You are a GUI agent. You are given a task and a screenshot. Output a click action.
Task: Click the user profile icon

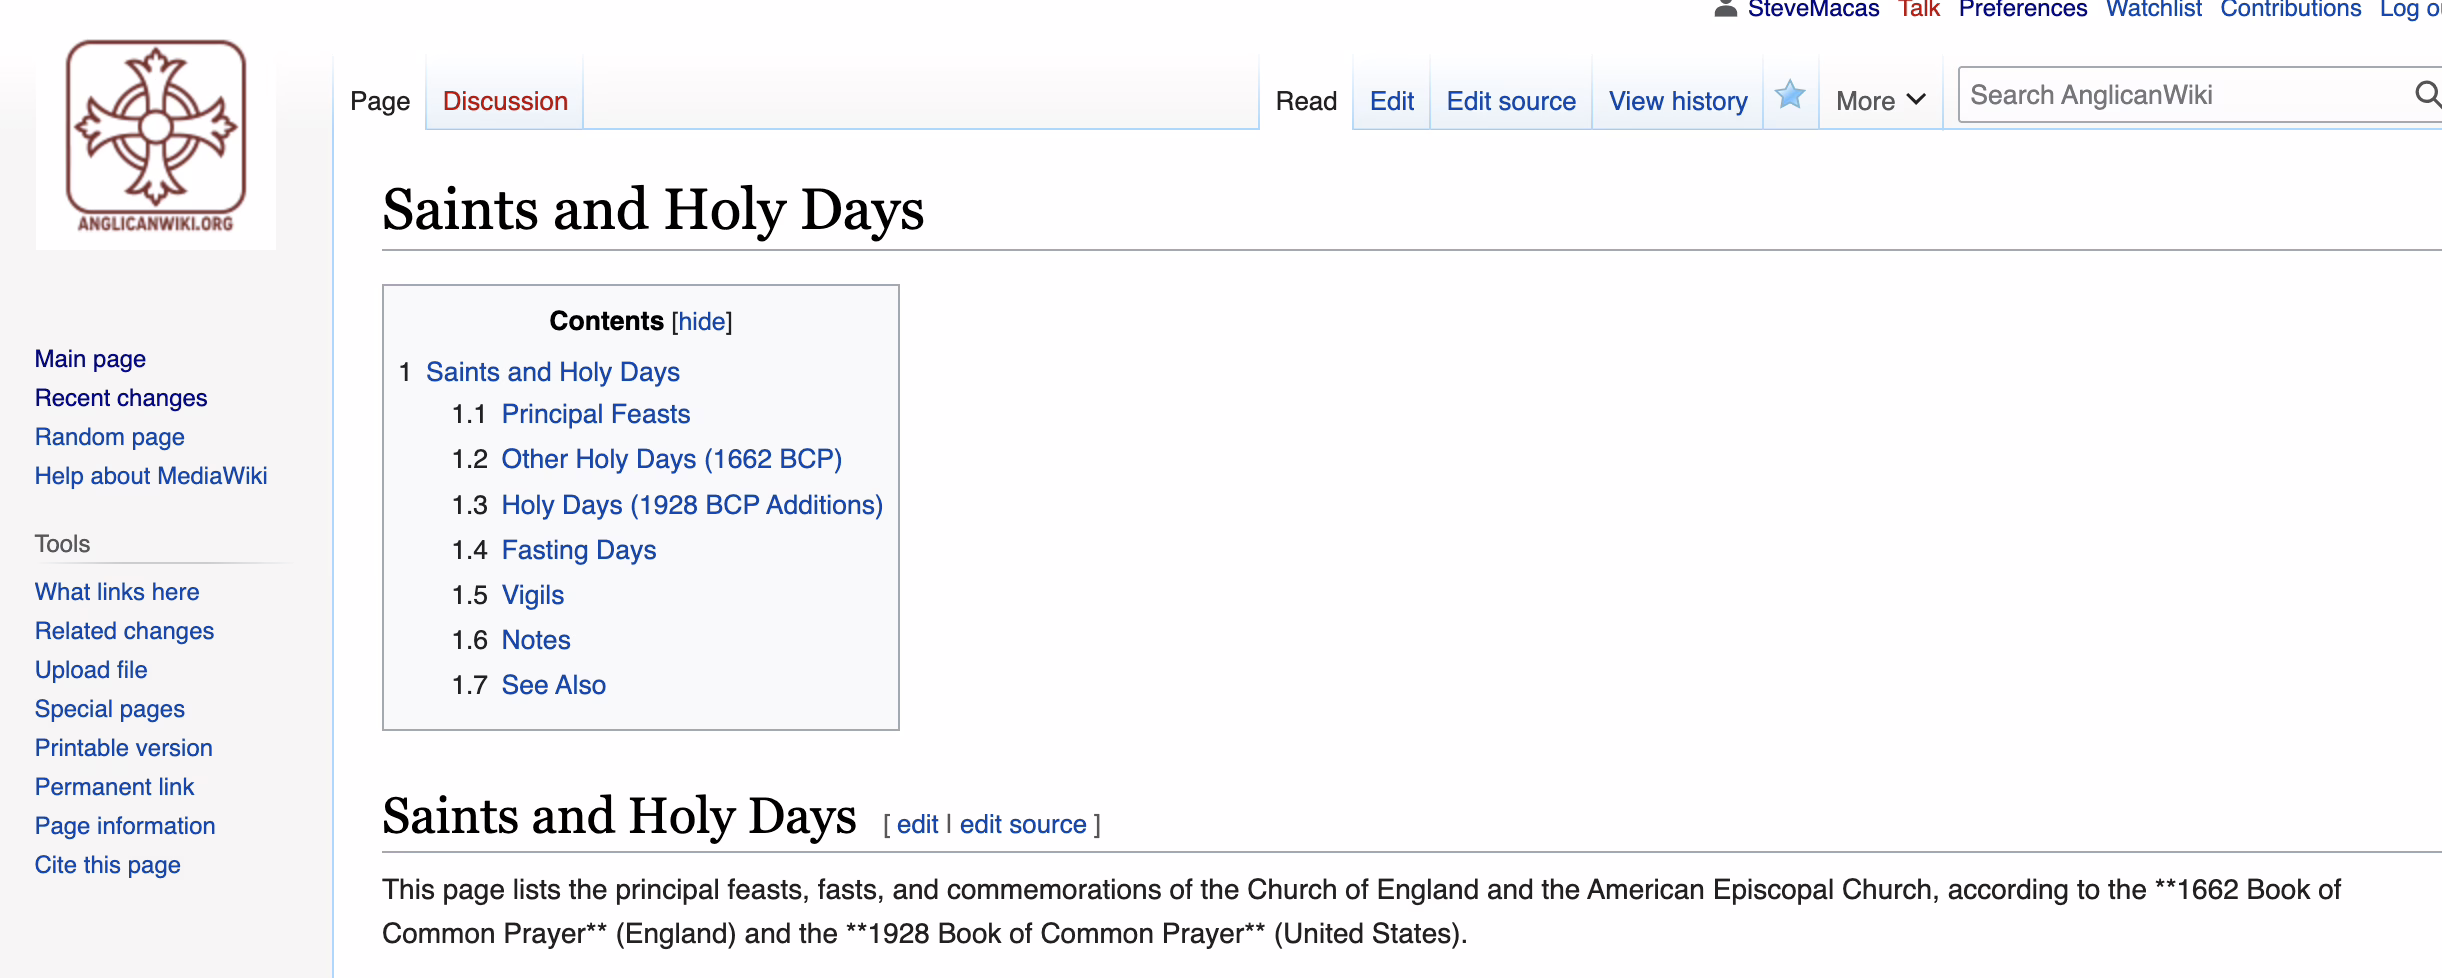[x=1725, y=10]
